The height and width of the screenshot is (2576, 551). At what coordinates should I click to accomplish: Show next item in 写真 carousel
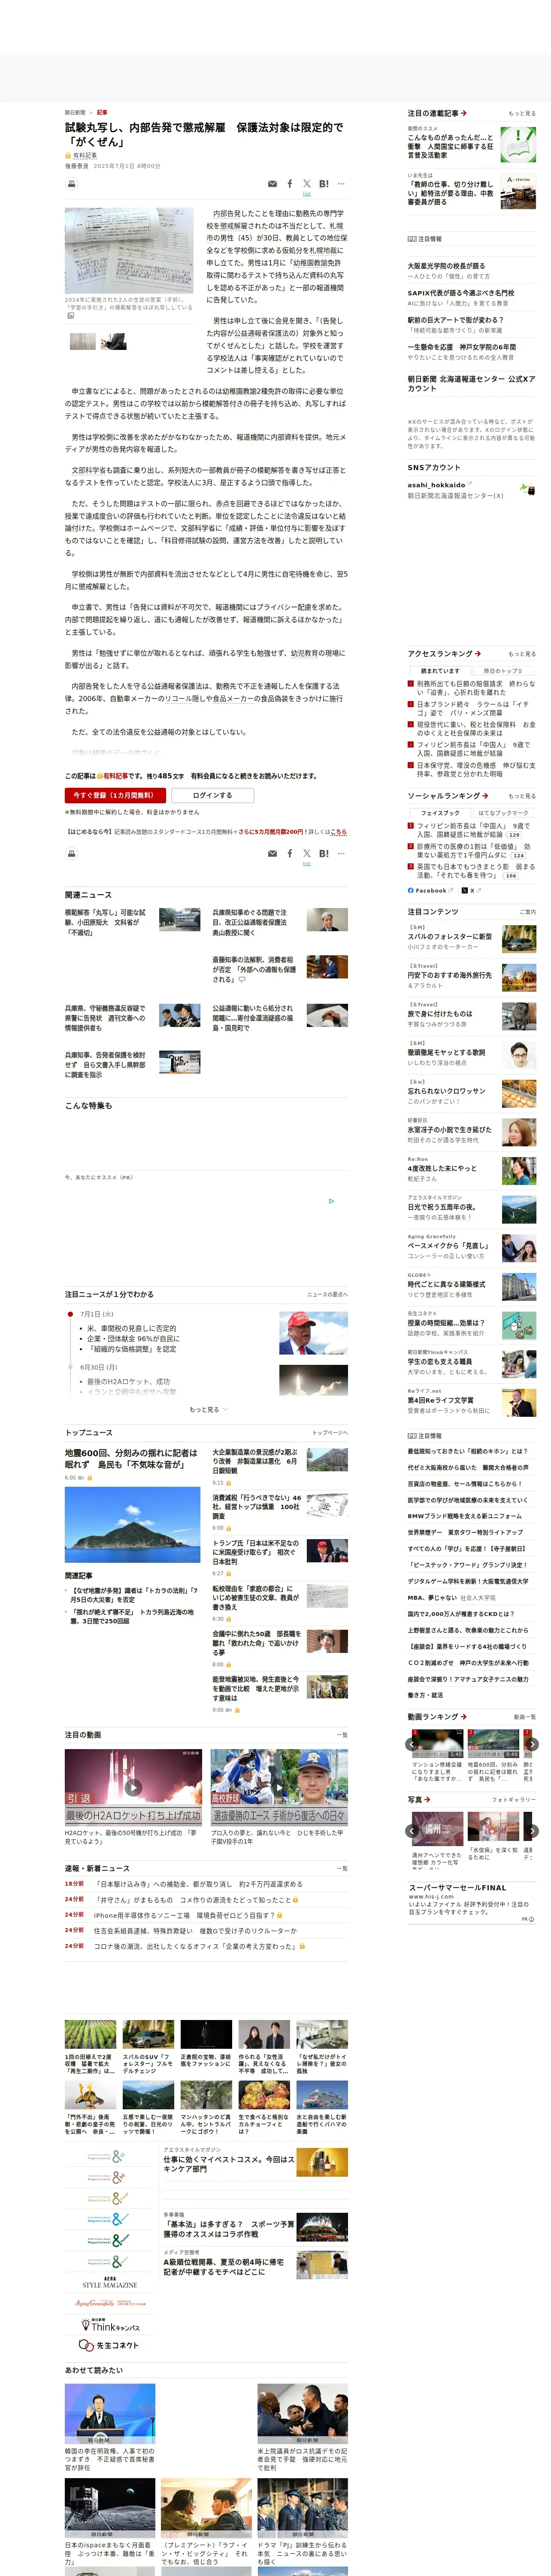point(532,1831)
